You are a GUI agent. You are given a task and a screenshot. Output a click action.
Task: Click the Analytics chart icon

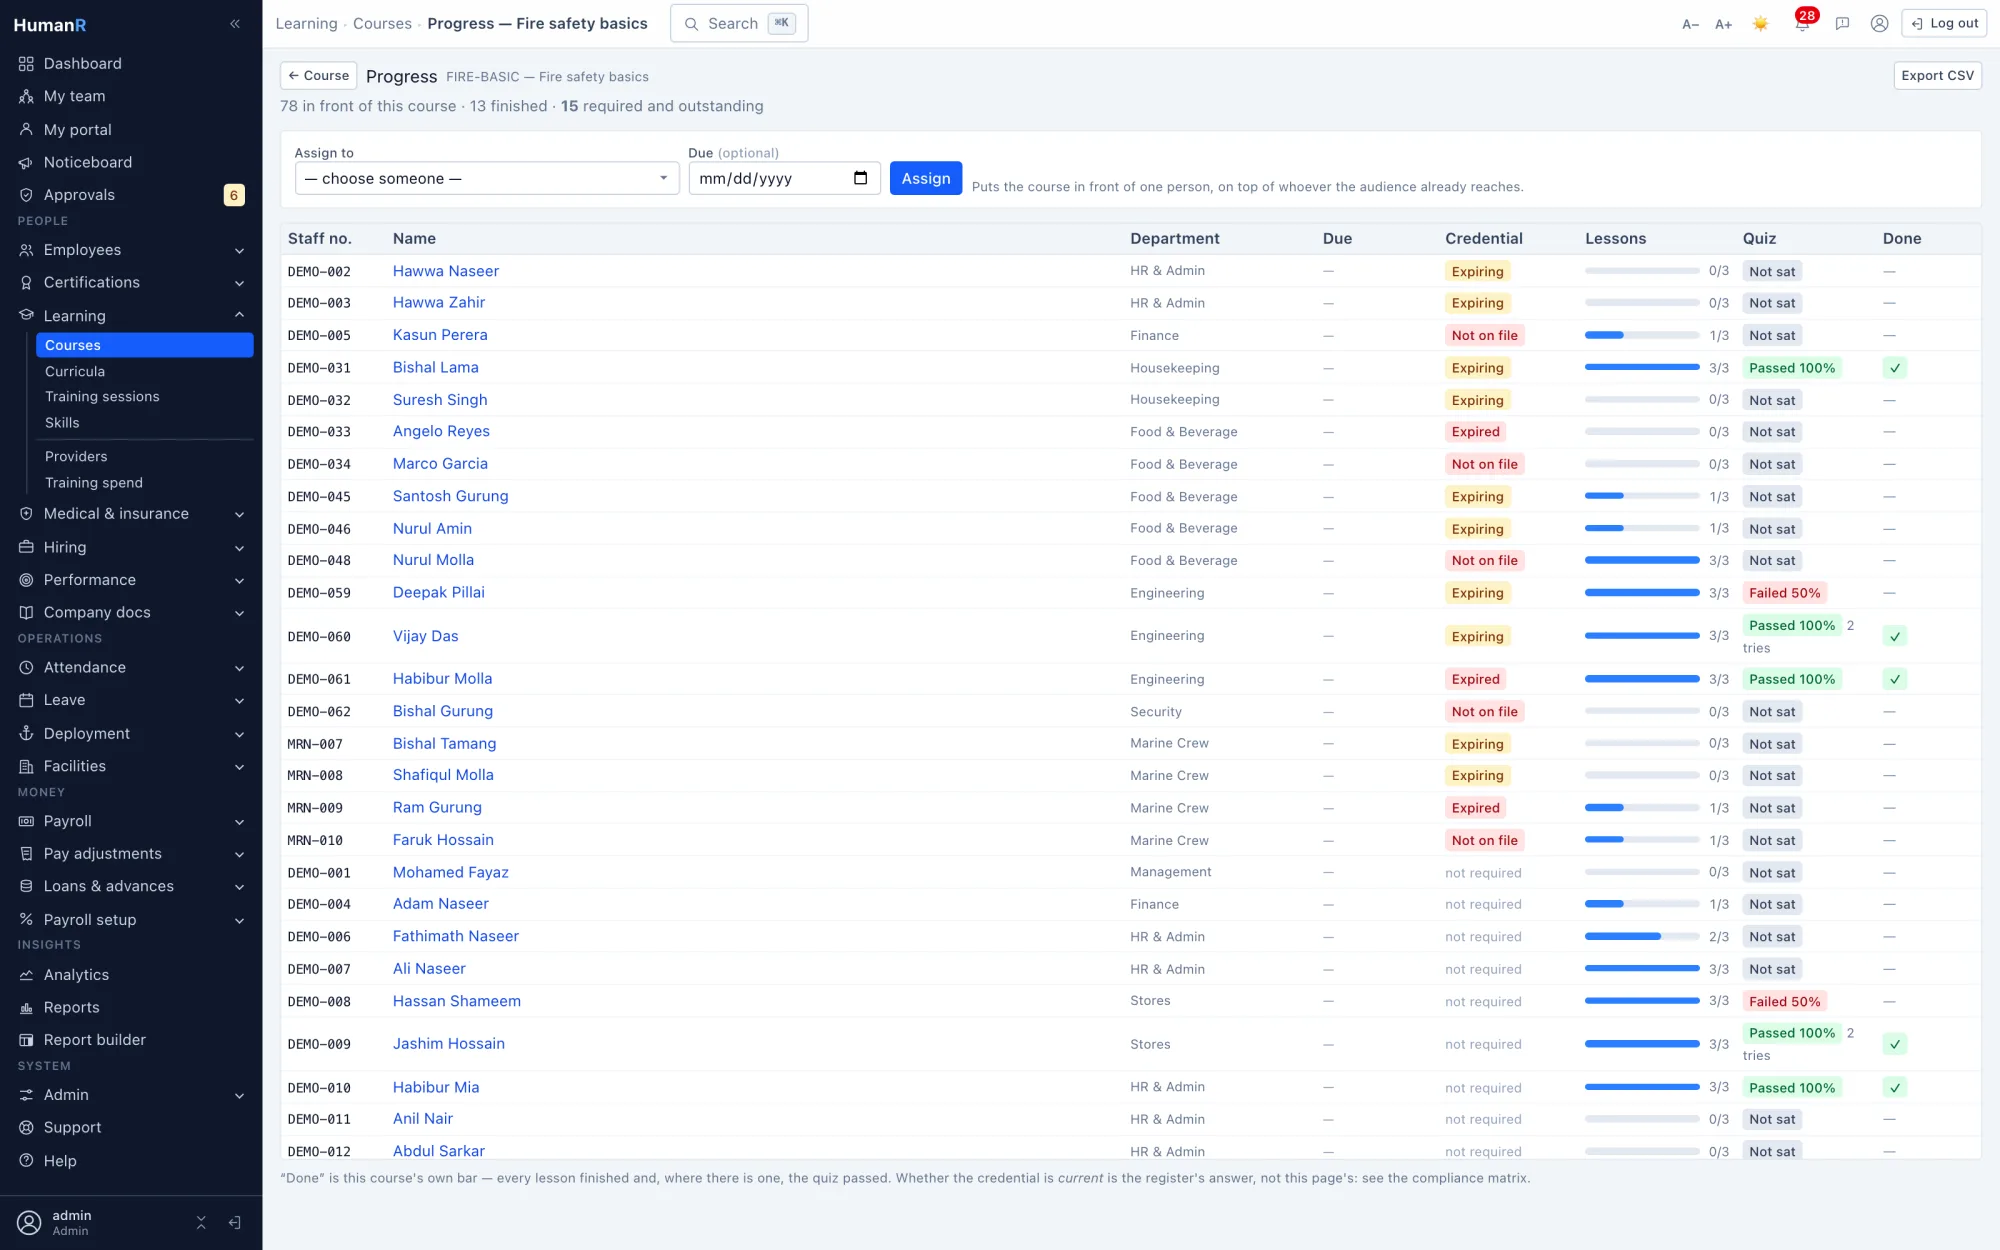[26, 975]
